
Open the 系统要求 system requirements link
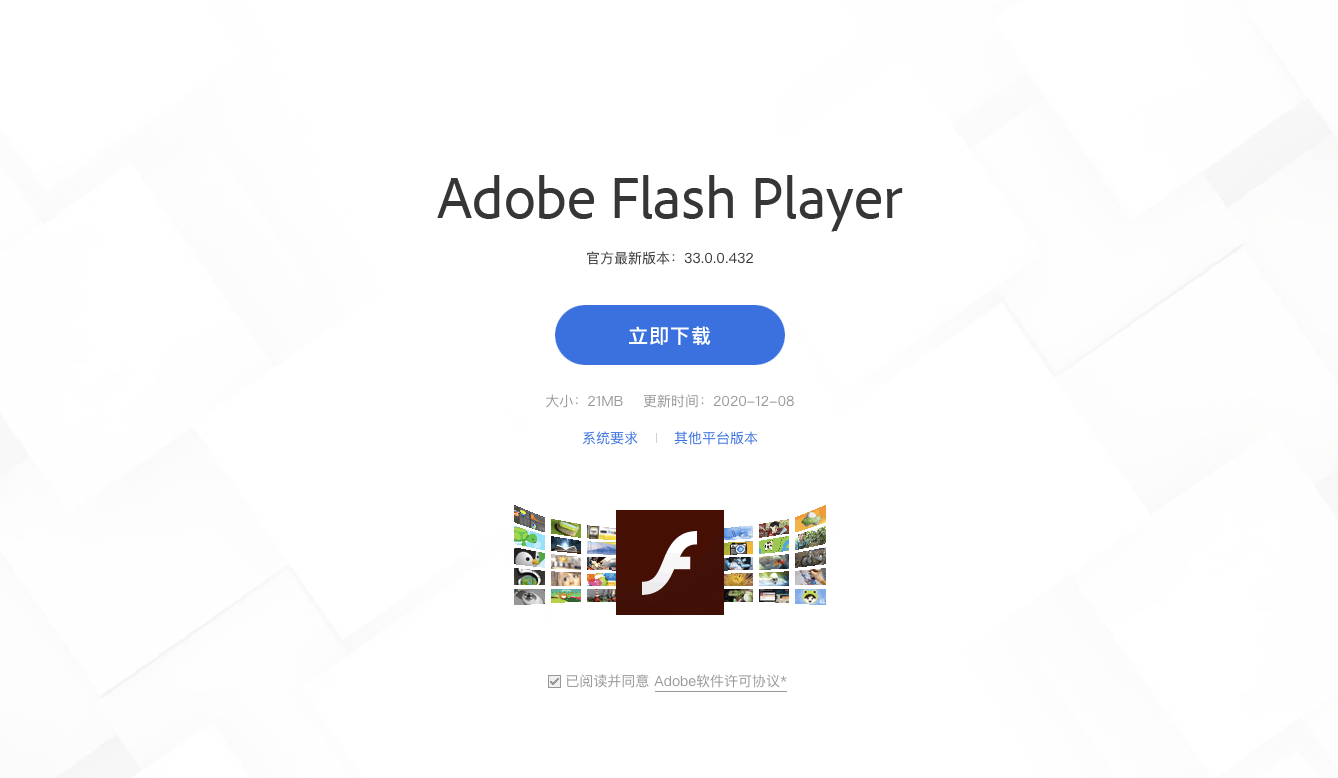coord(610,438)
